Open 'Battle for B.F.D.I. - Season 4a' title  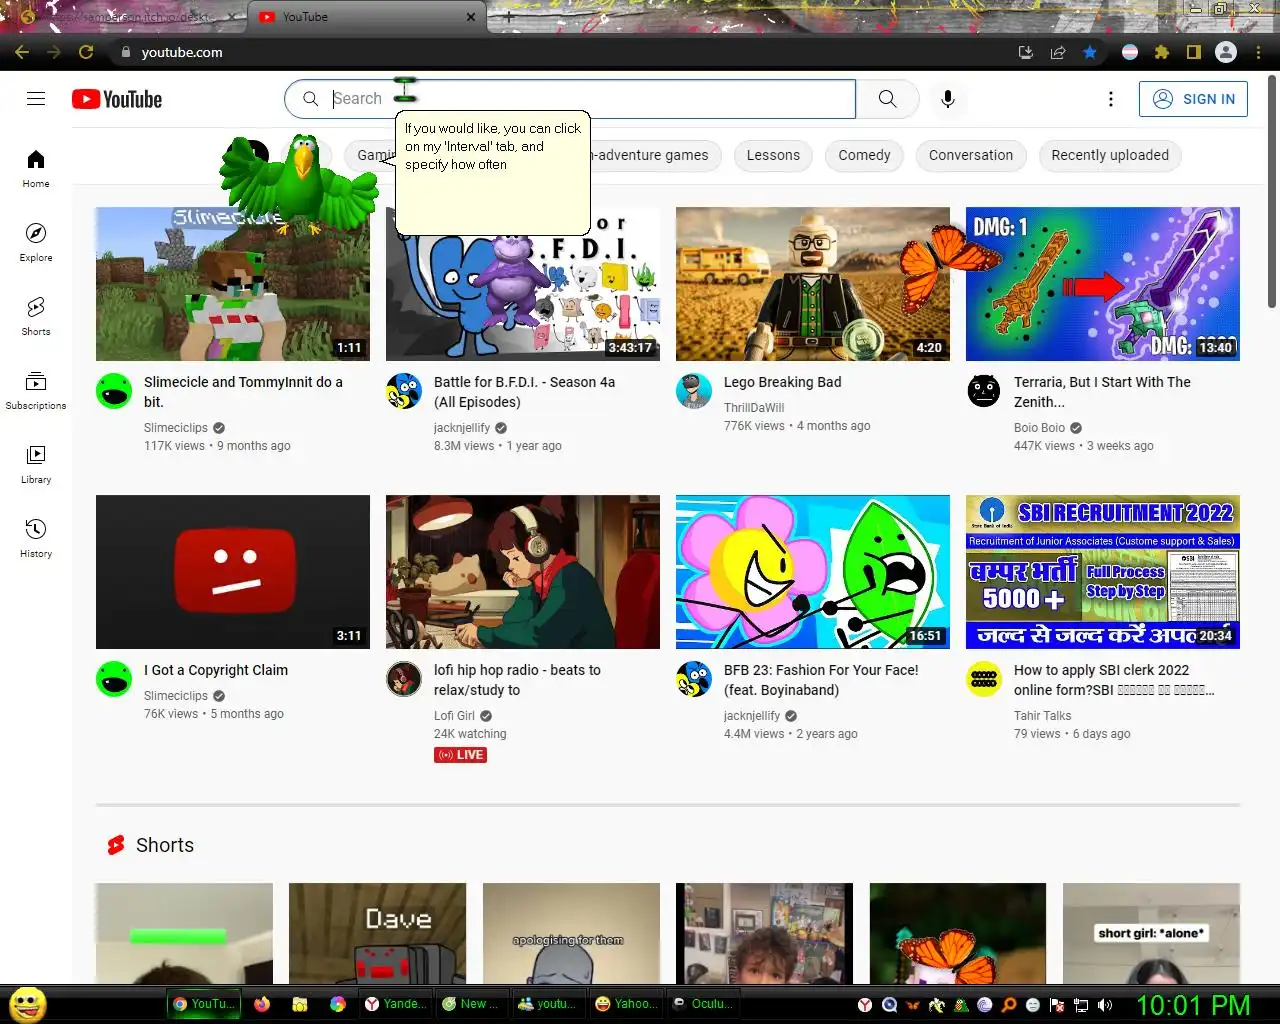pos(524,392)
